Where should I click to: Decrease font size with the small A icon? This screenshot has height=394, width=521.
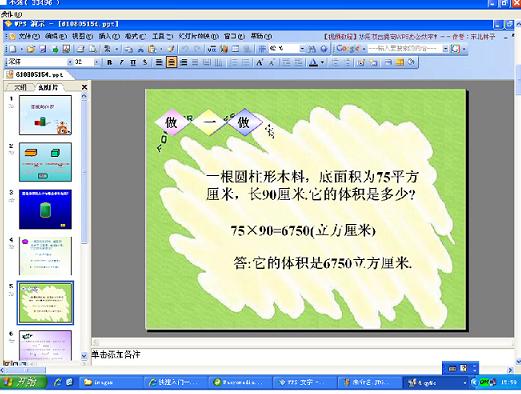coord(272,62)
